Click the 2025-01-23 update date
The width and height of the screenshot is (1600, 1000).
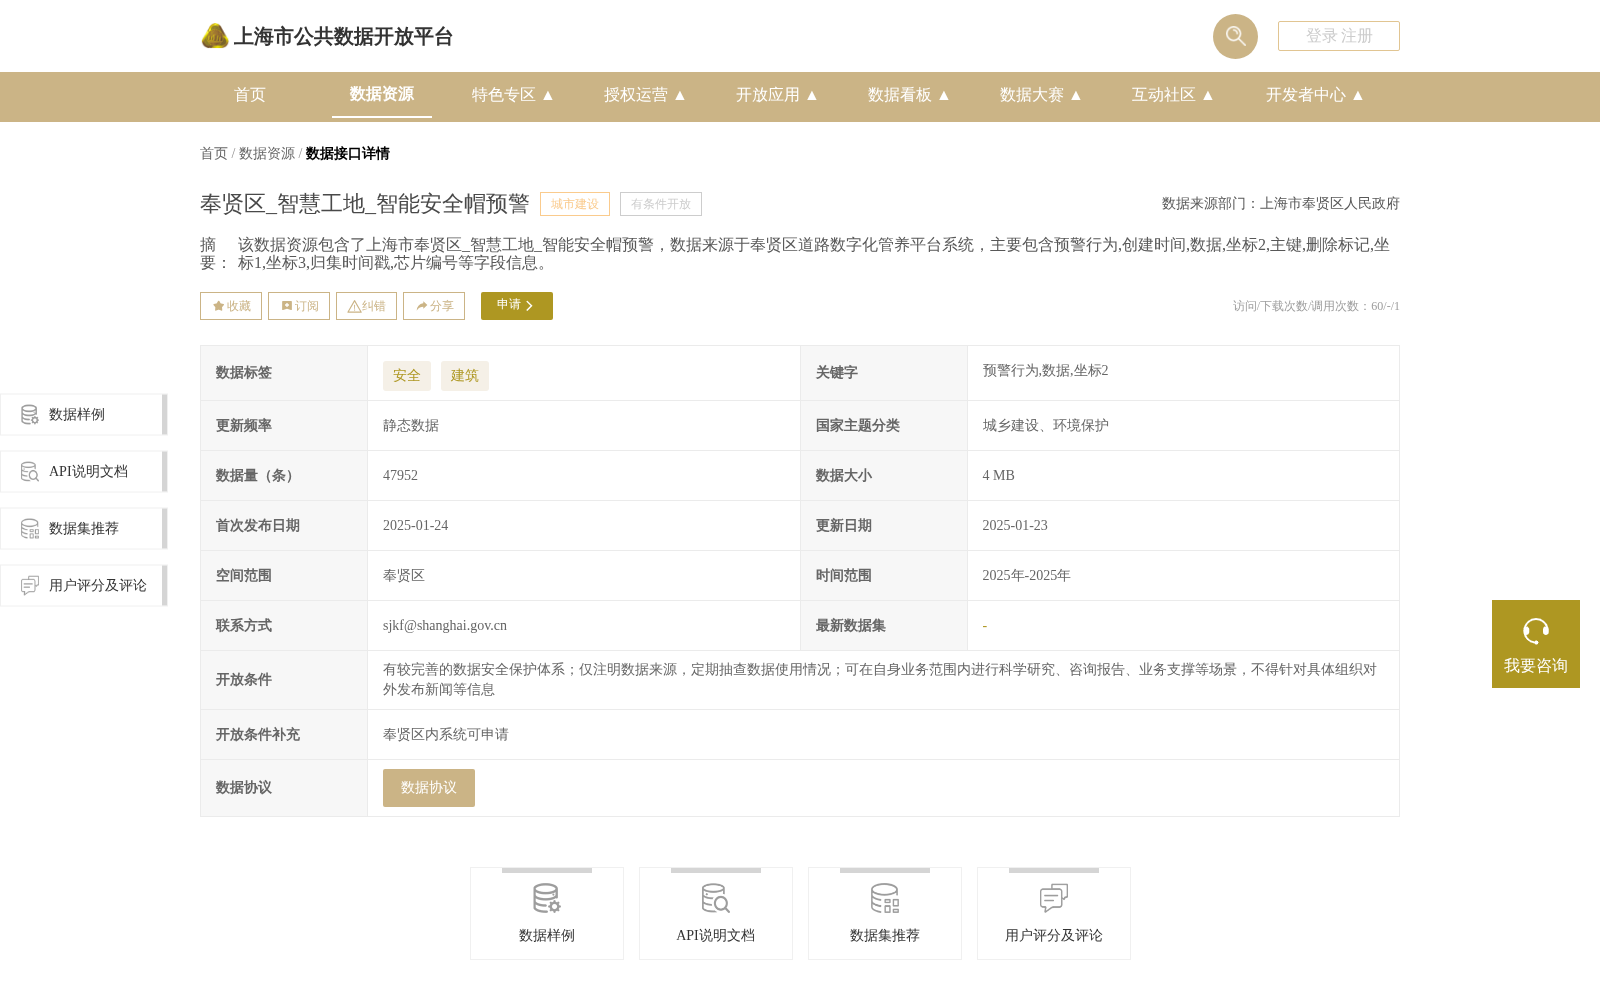(x=1015, y=526)
